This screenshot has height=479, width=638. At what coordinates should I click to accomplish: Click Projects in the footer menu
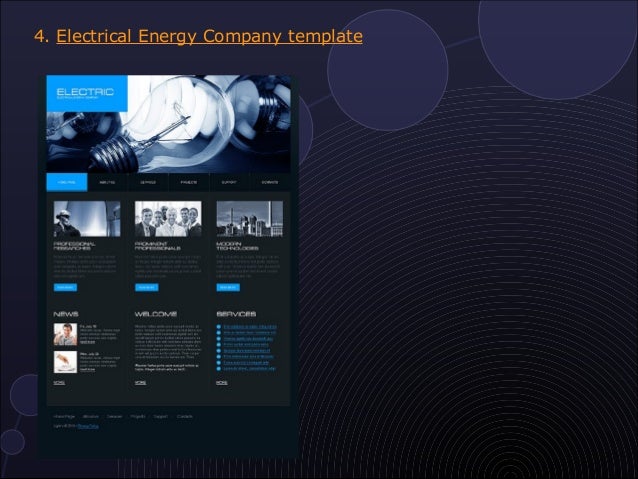tap(138, 416)
